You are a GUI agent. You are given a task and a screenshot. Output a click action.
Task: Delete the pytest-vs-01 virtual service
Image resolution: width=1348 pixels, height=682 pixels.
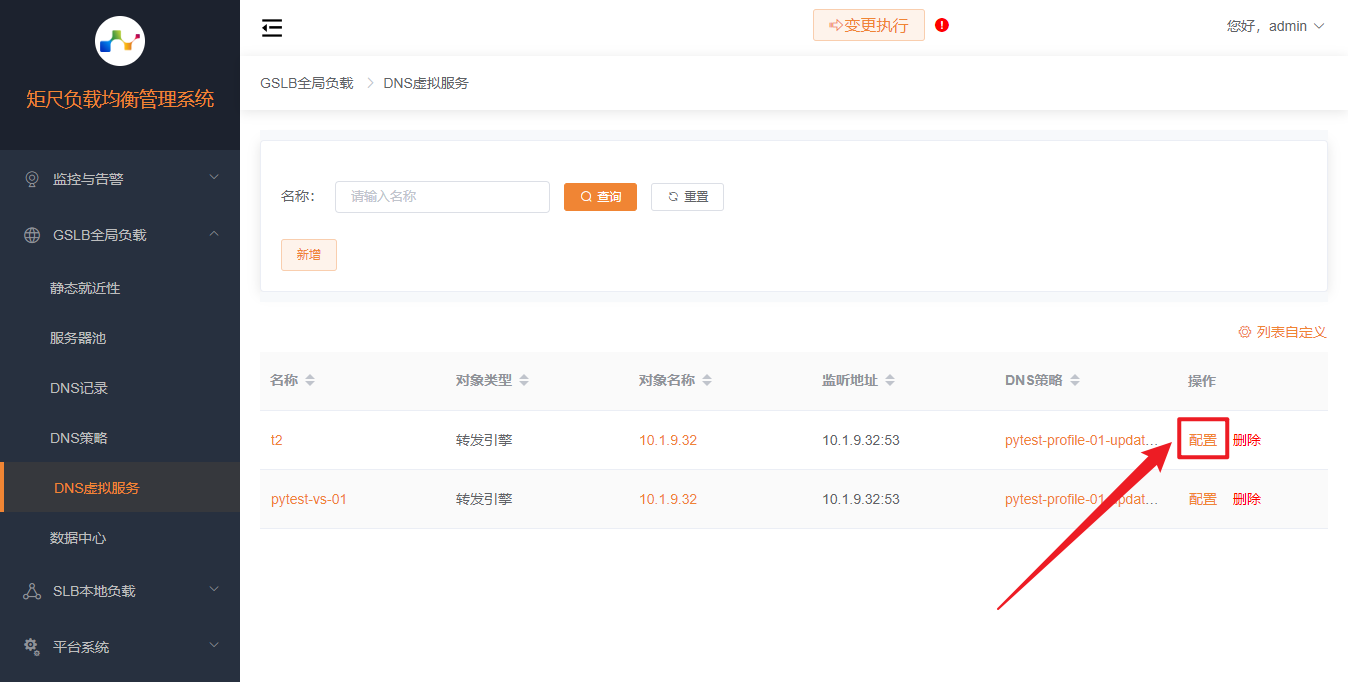(x=1247, y=499)
